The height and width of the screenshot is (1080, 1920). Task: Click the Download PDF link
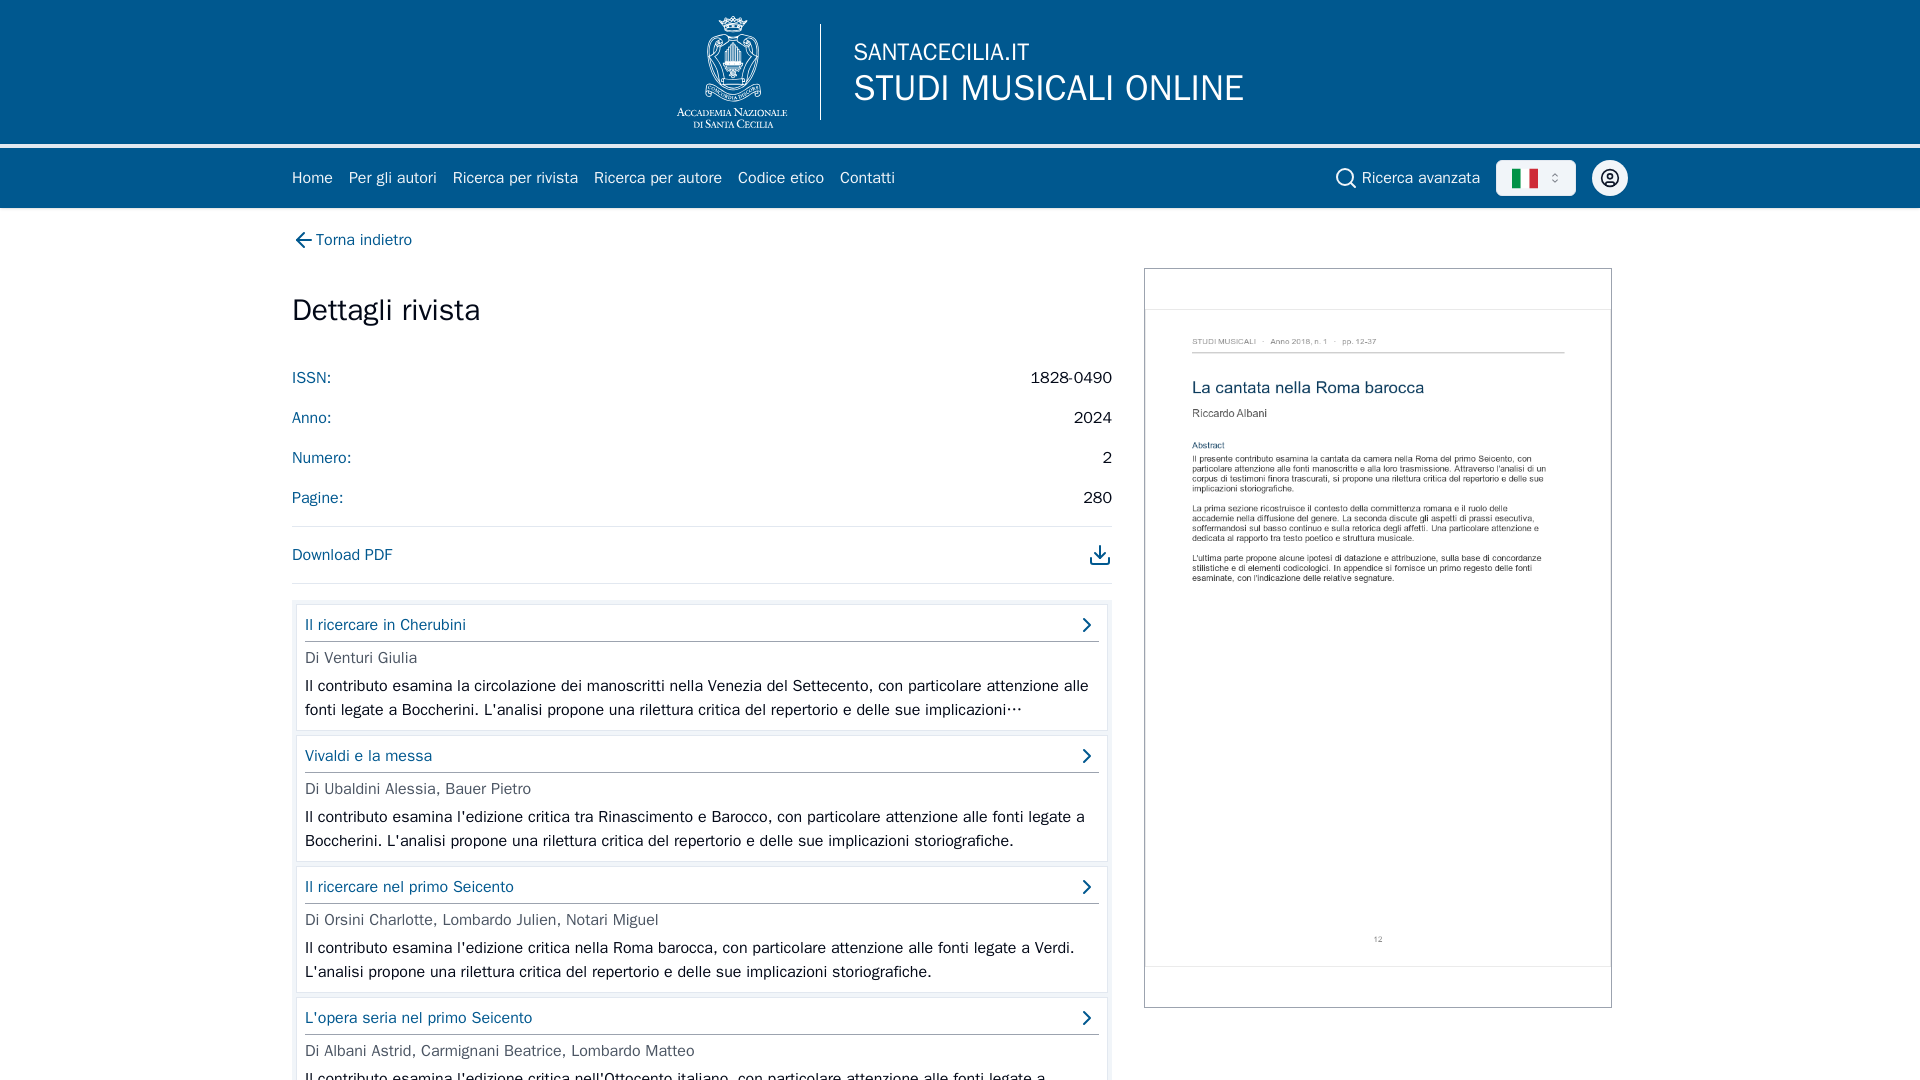point(342,555)
